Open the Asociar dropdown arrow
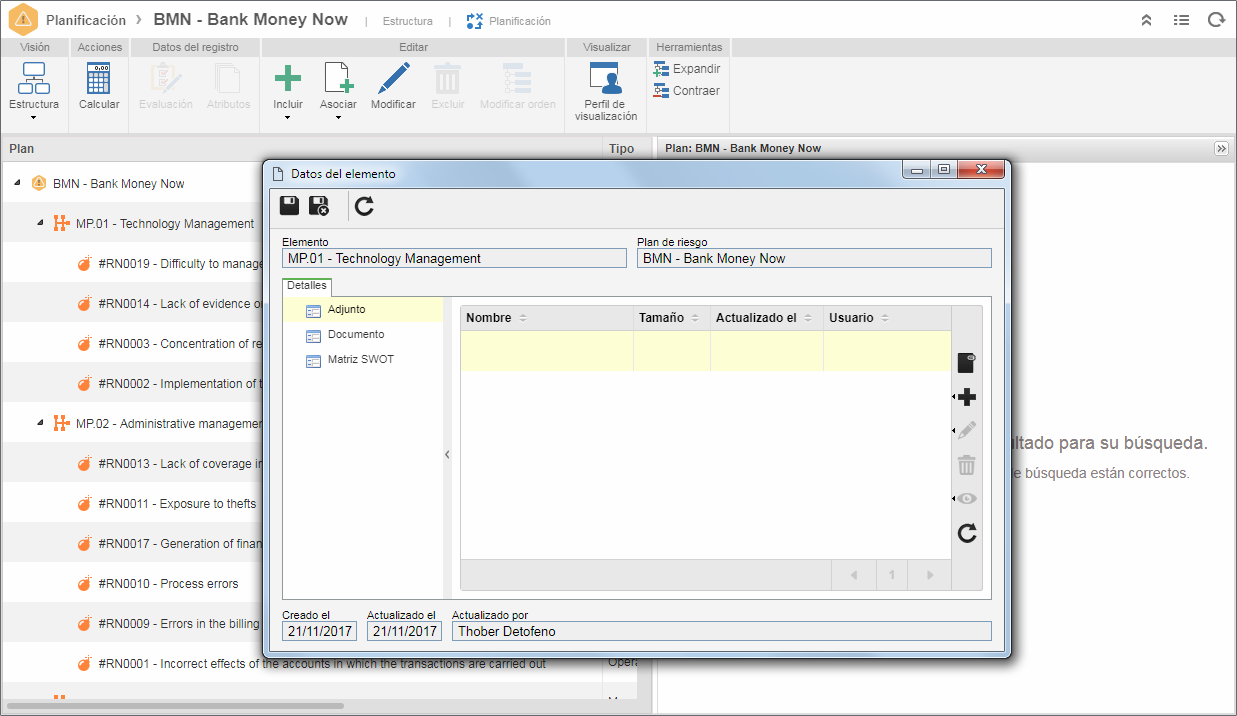Viewport: 1237px width, 716px height. tap(338, 118)
